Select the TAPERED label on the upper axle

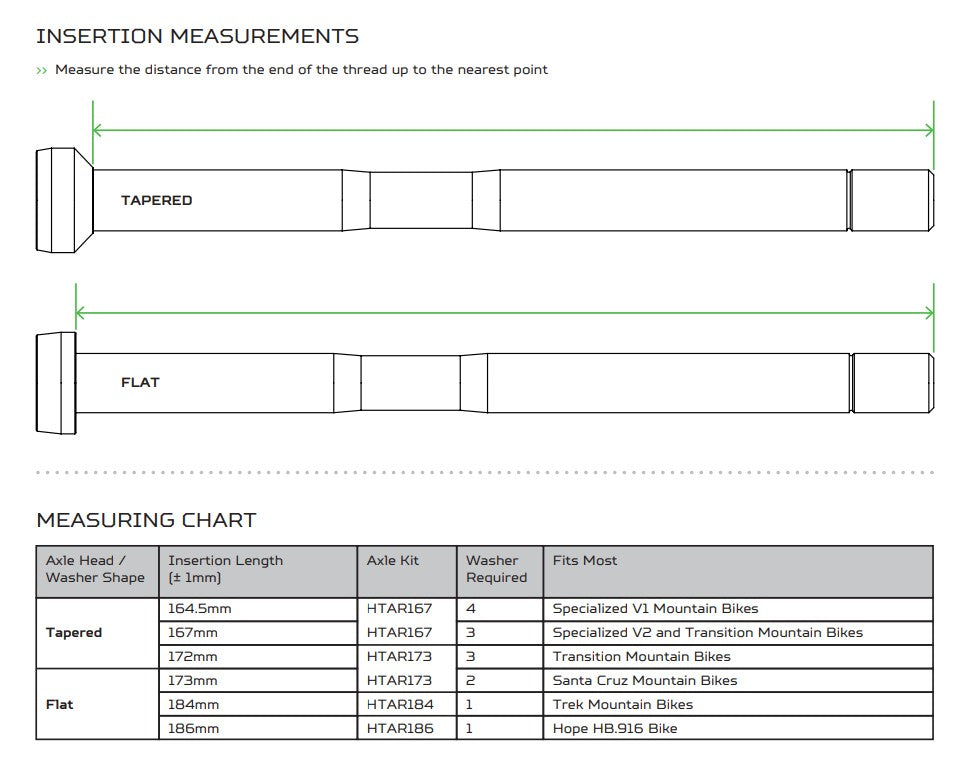tap(156, 201)
